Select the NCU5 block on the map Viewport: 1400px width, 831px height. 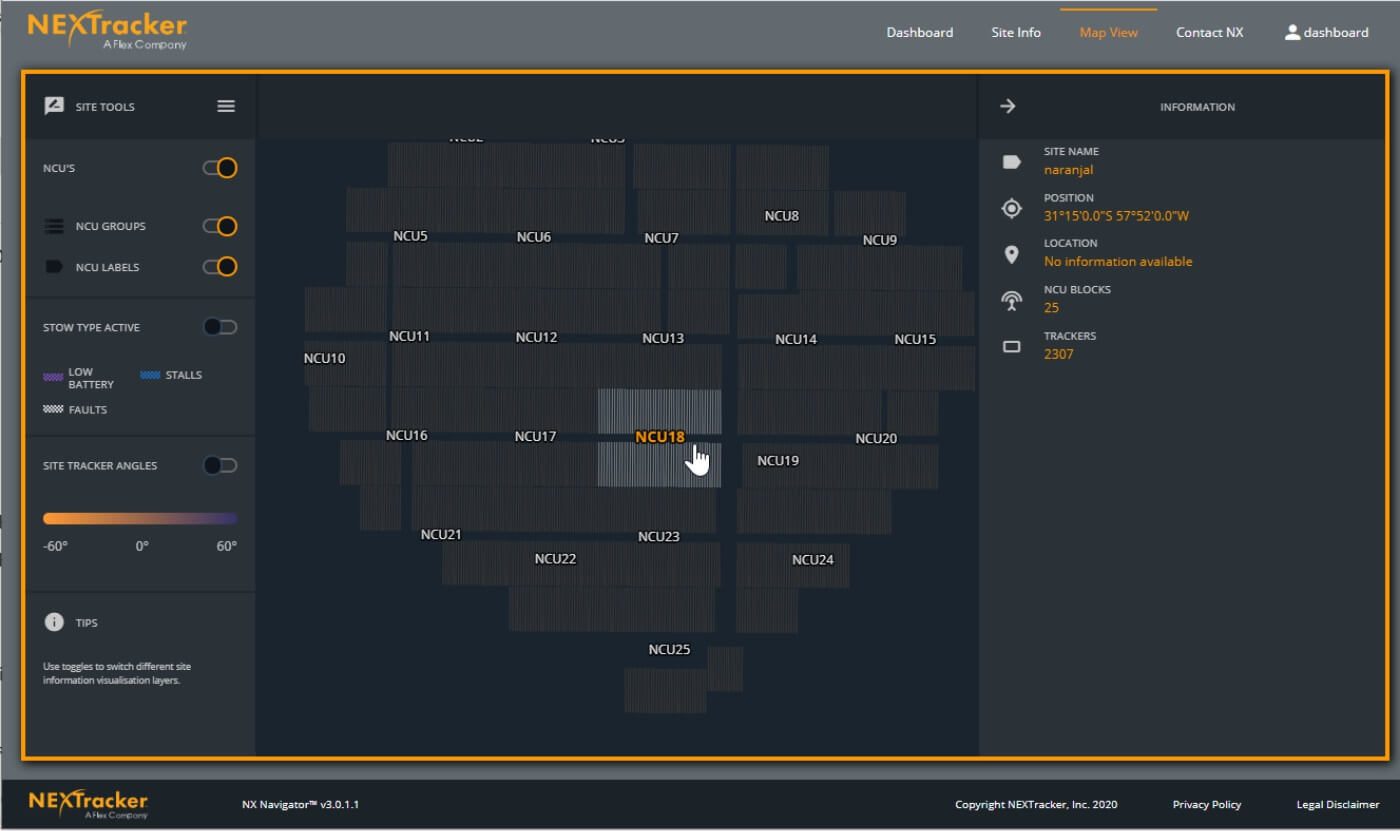coord(410,236)
